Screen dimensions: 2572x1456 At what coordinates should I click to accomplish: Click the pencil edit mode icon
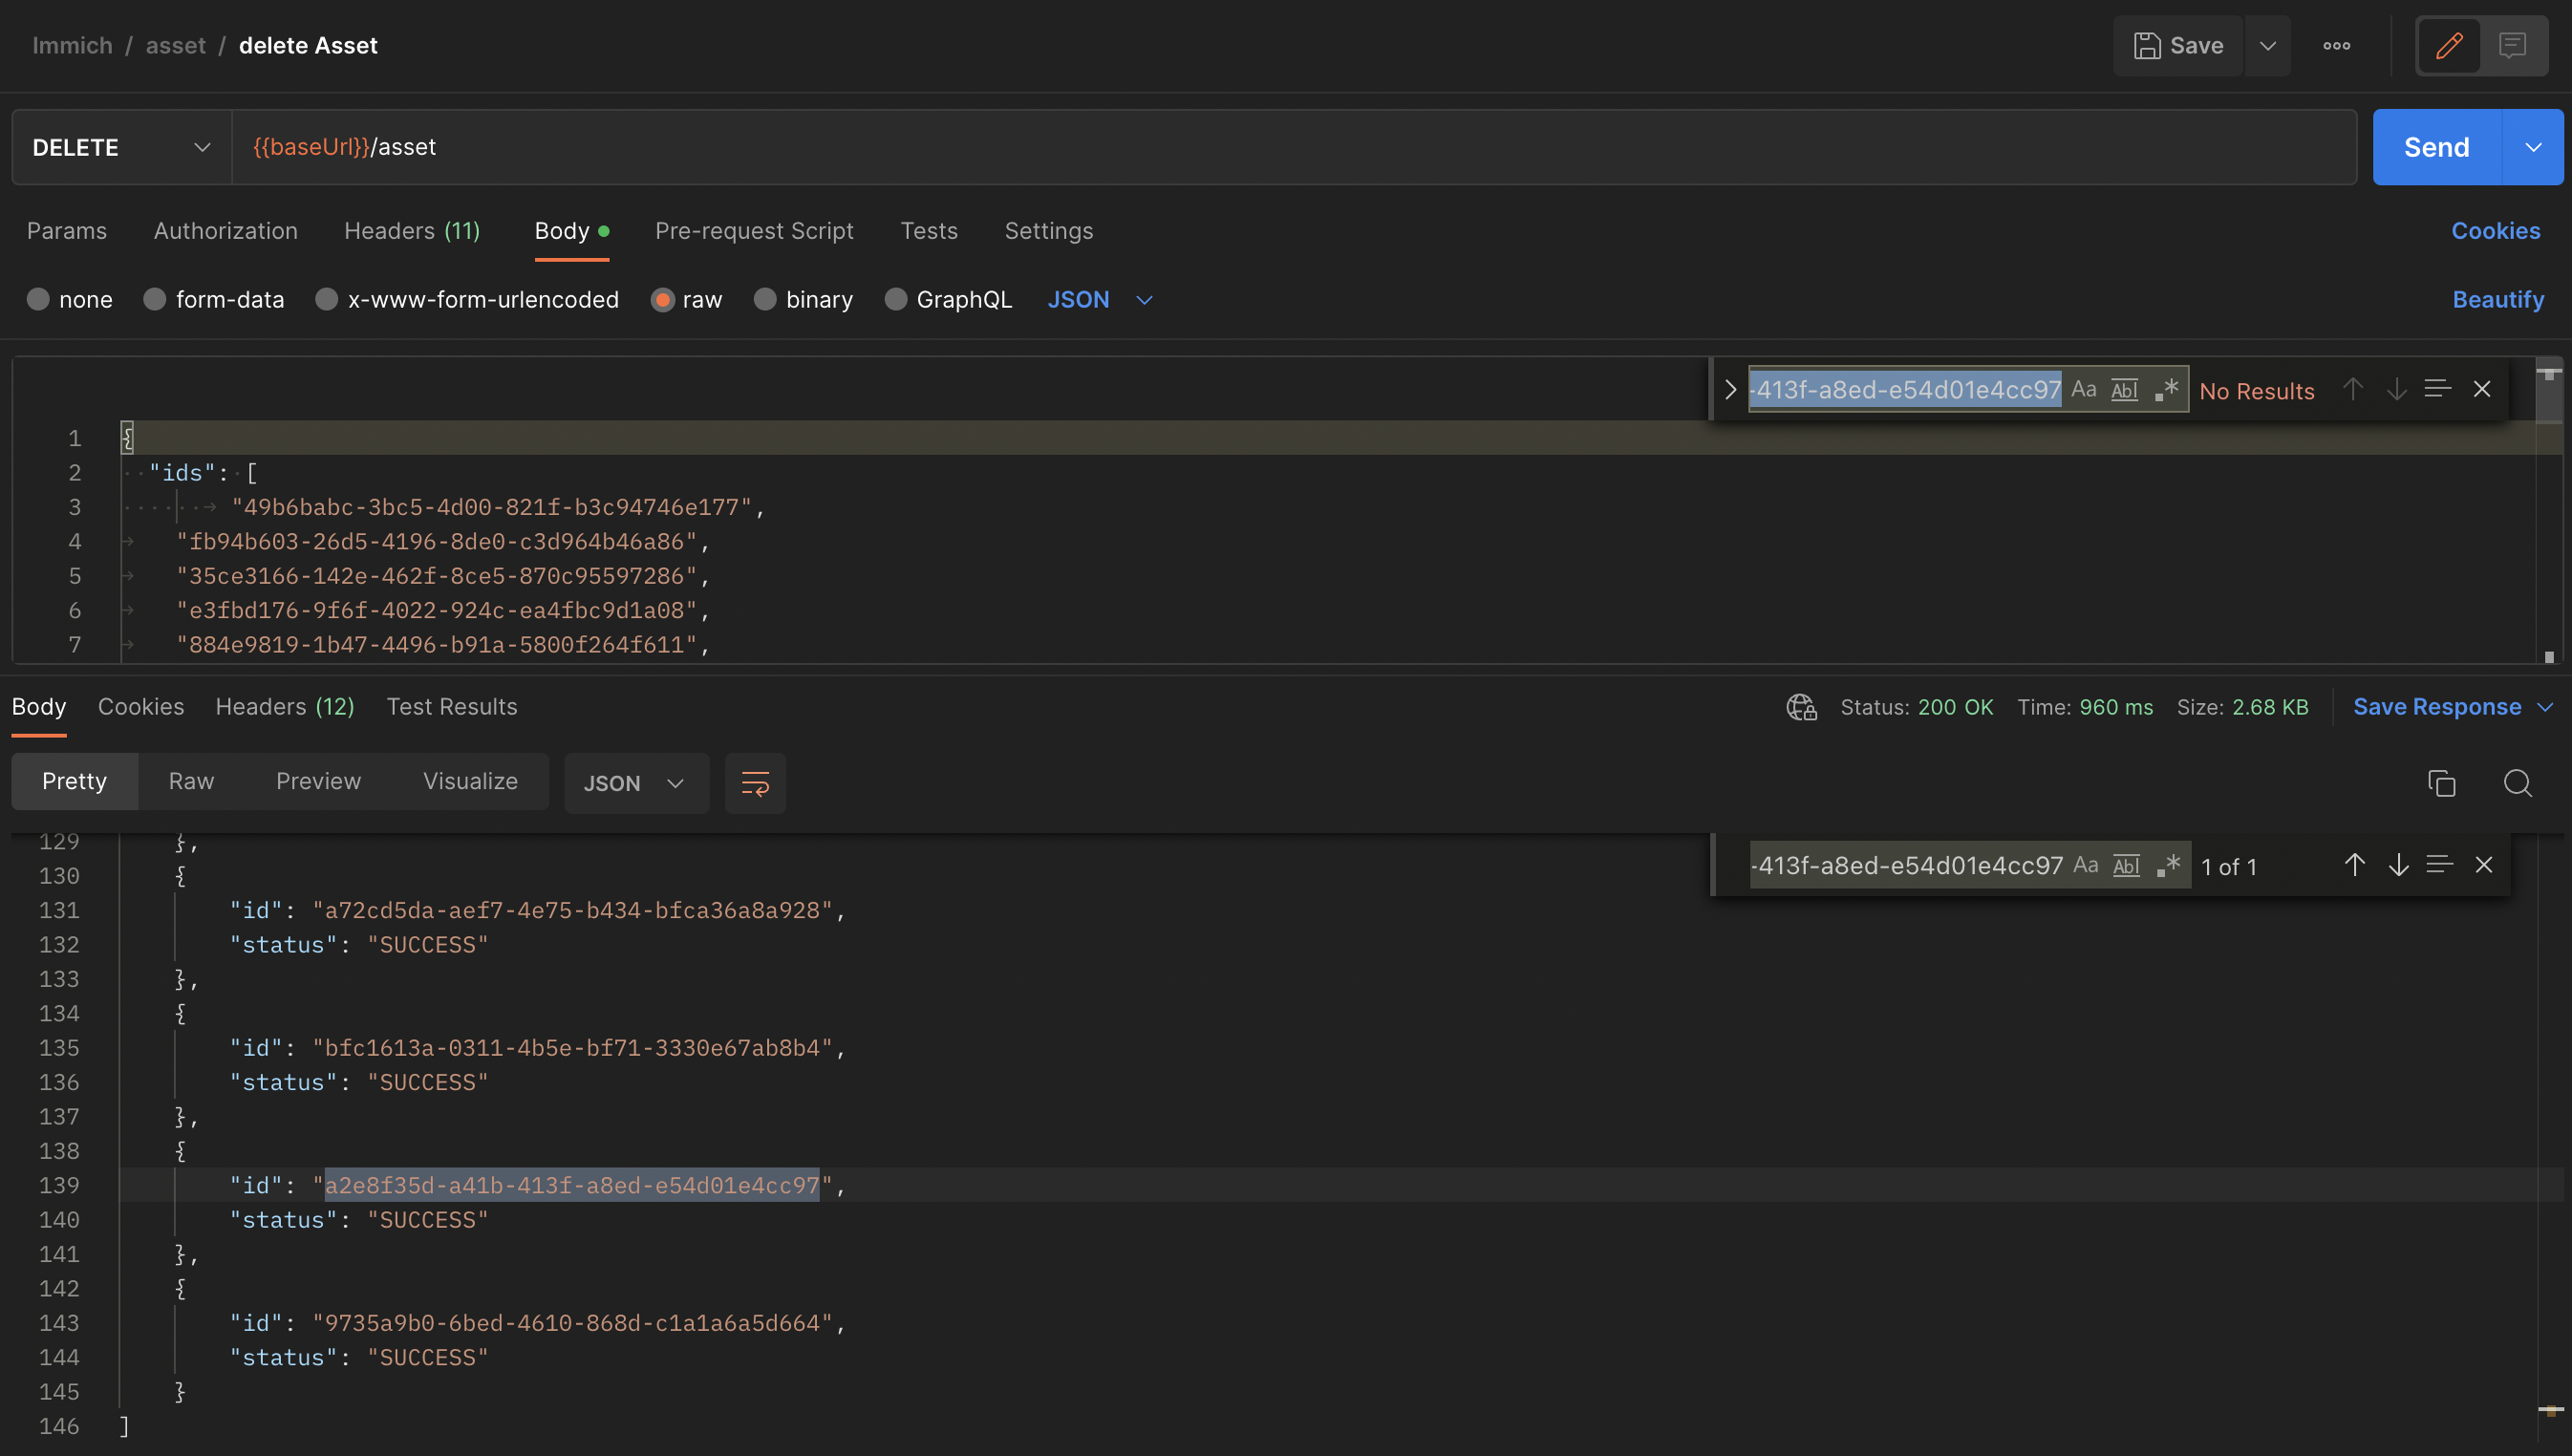tap(2448, 46)
